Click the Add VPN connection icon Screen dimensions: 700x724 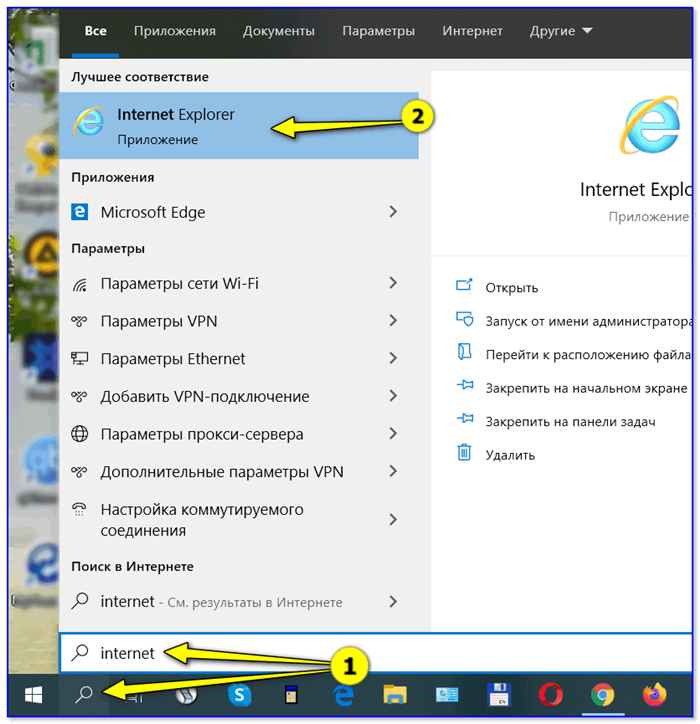79,396
